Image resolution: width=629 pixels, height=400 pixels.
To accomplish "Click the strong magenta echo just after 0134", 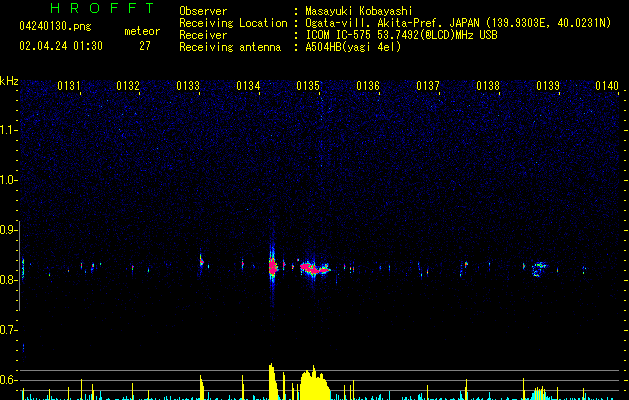I will click(x=273, y=267).
